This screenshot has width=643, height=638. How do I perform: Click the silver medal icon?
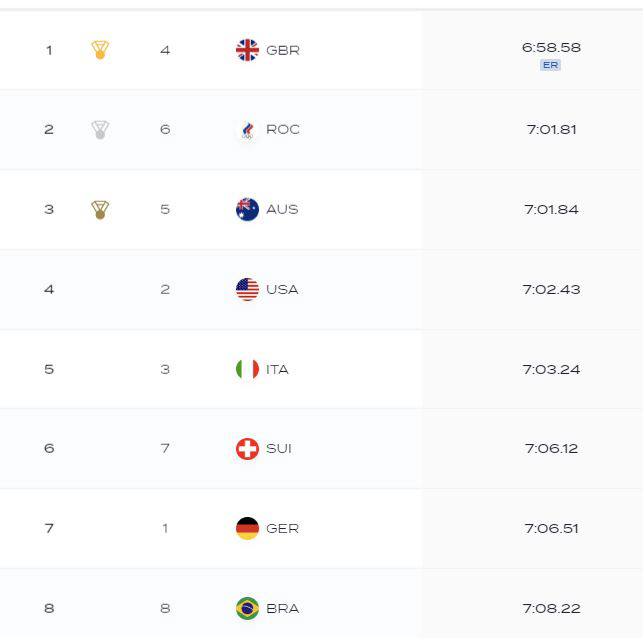(x=100, y=130)
